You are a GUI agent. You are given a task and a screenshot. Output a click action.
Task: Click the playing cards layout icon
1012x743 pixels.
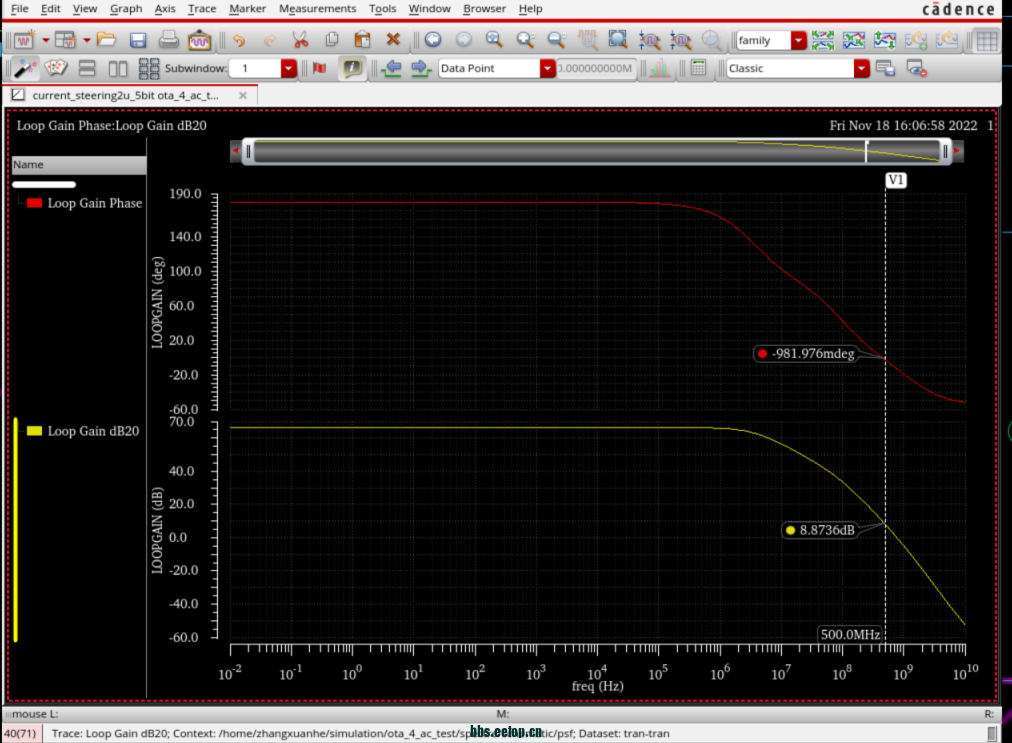point(56,68)
